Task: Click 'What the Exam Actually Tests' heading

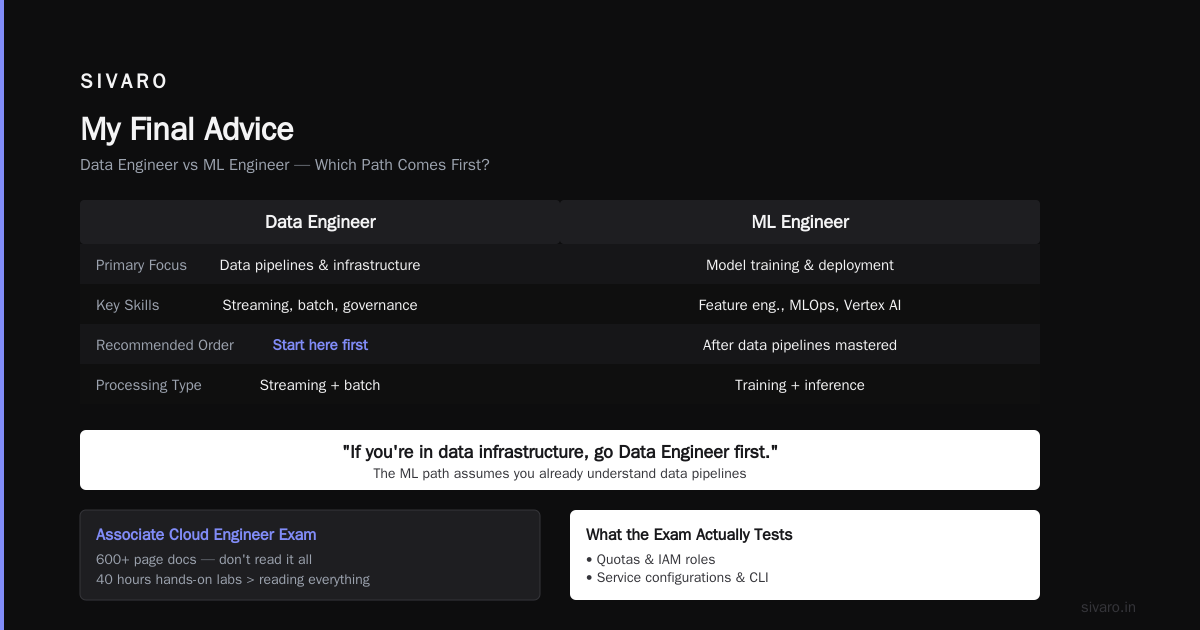Action: (689, 535)
